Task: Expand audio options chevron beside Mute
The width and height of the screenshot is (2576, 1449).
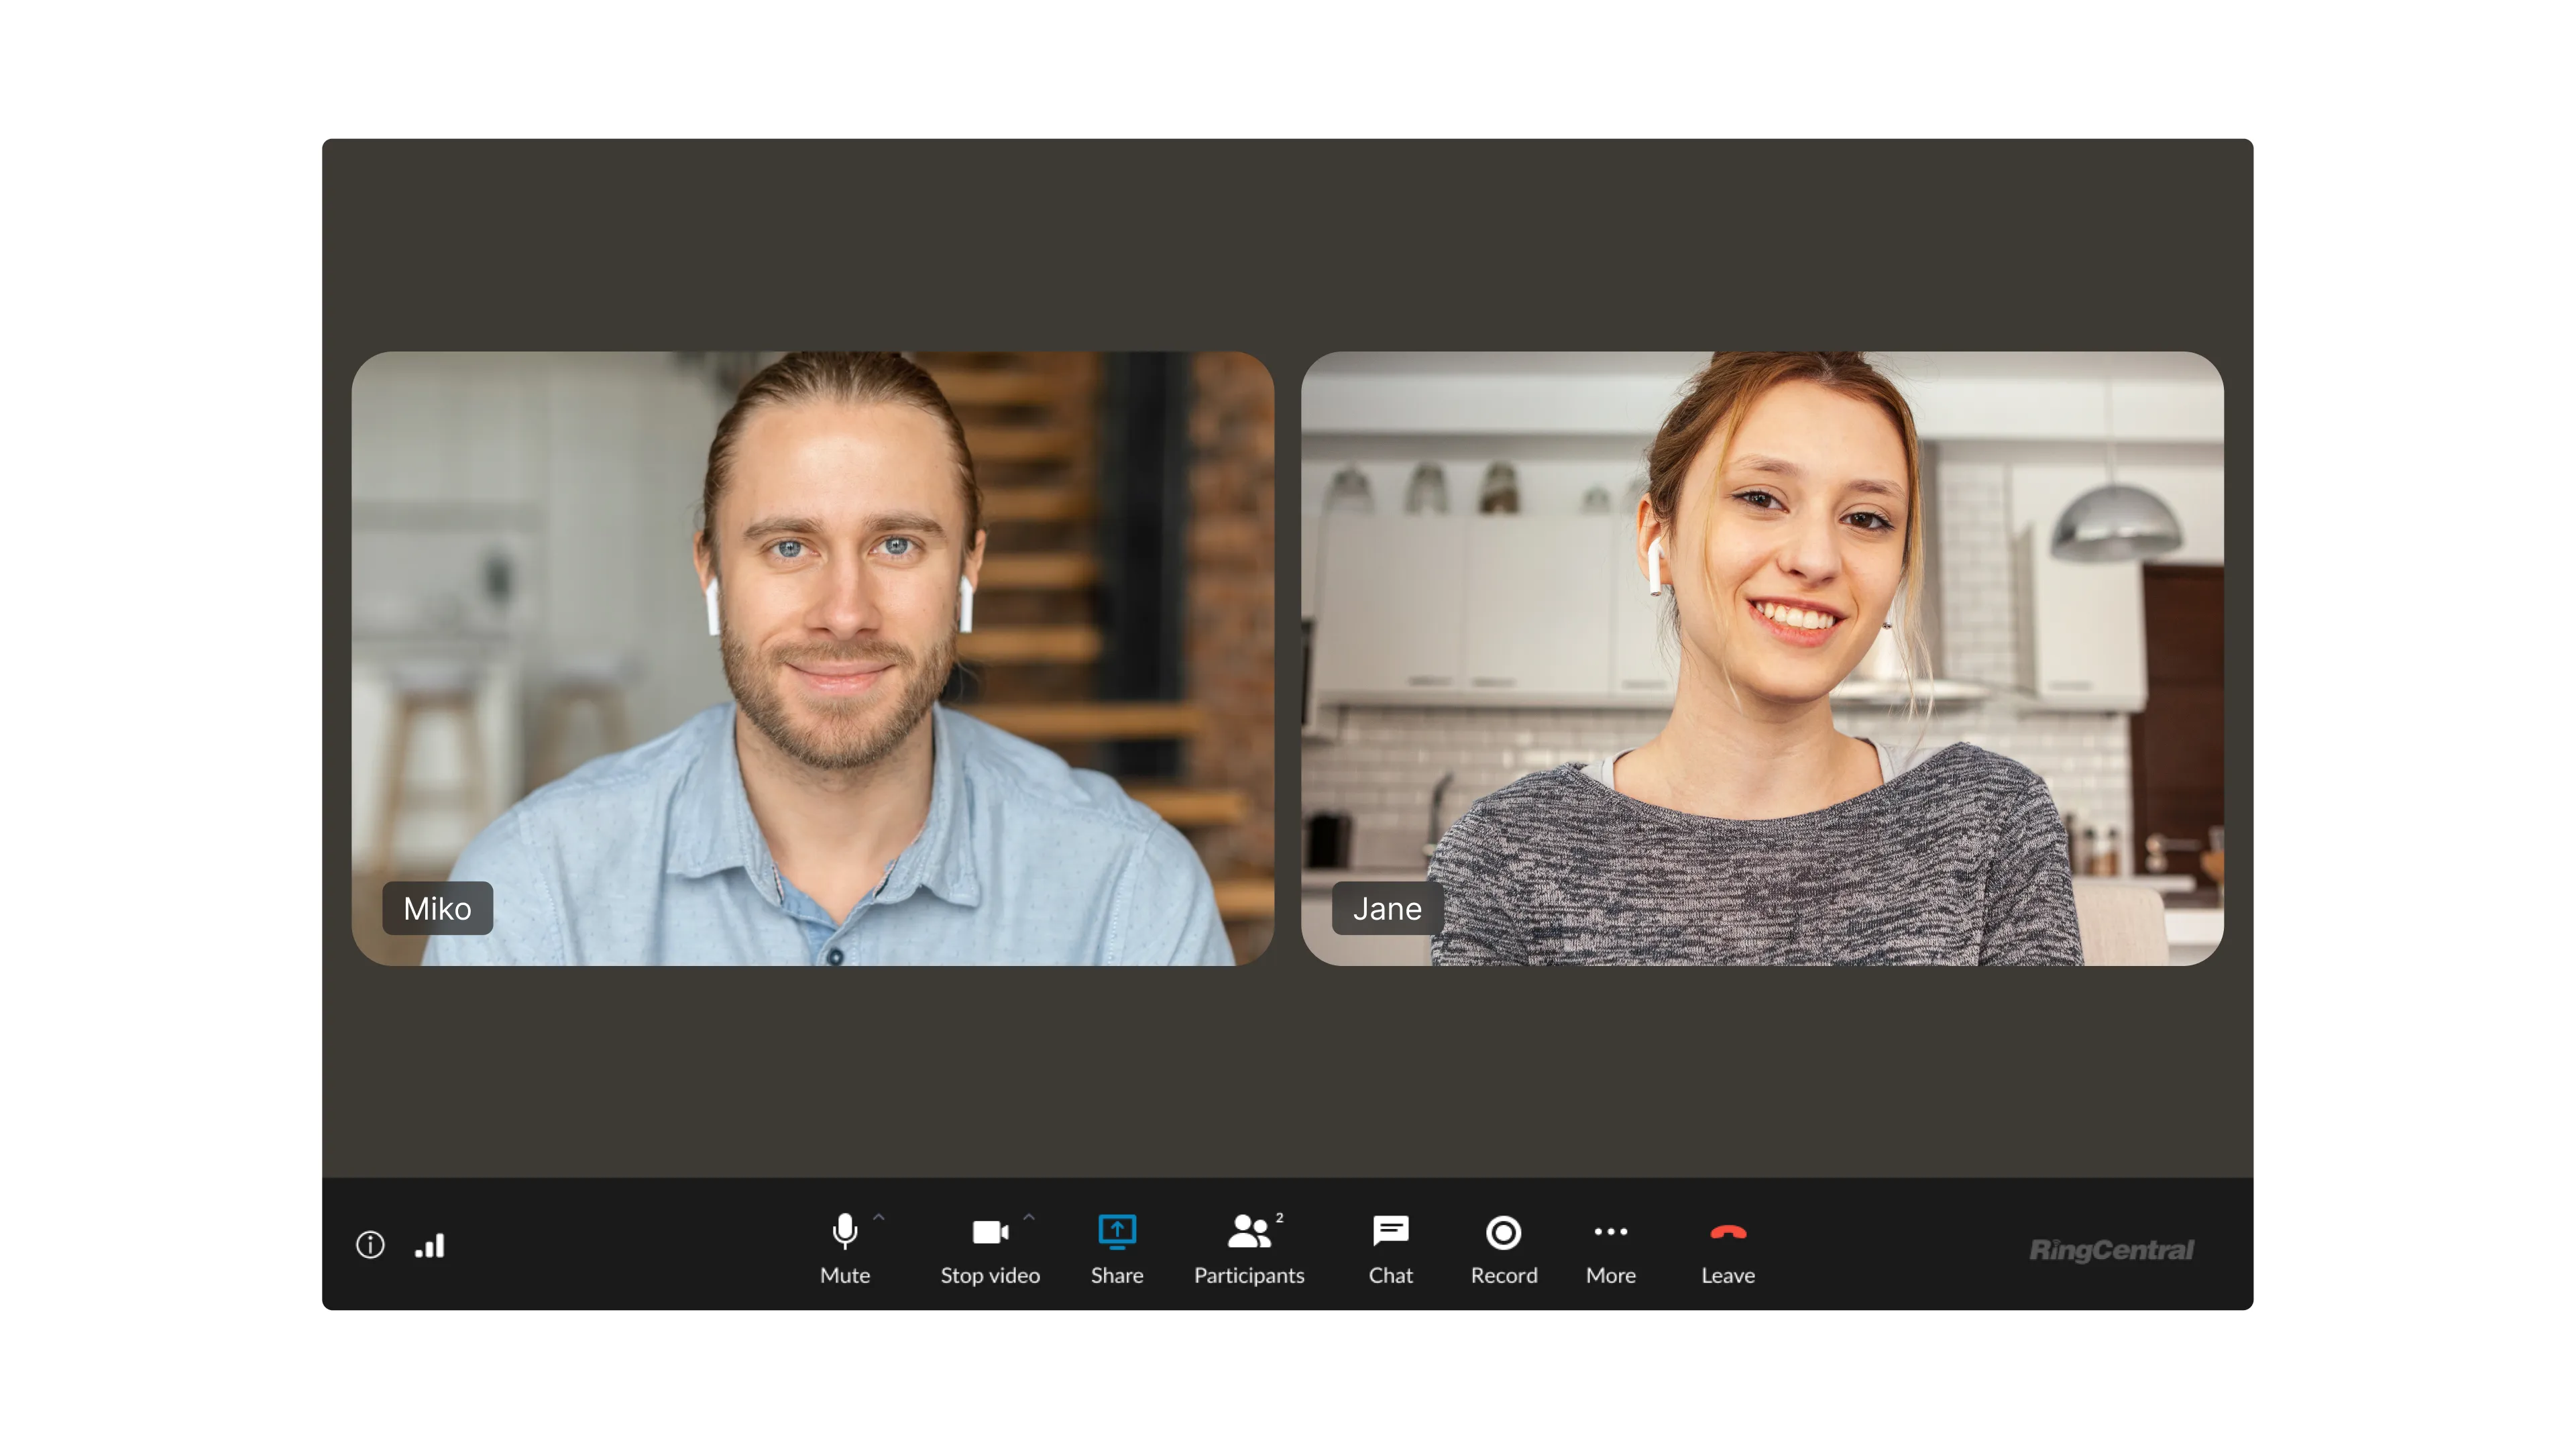Action: pos(879,1217)
